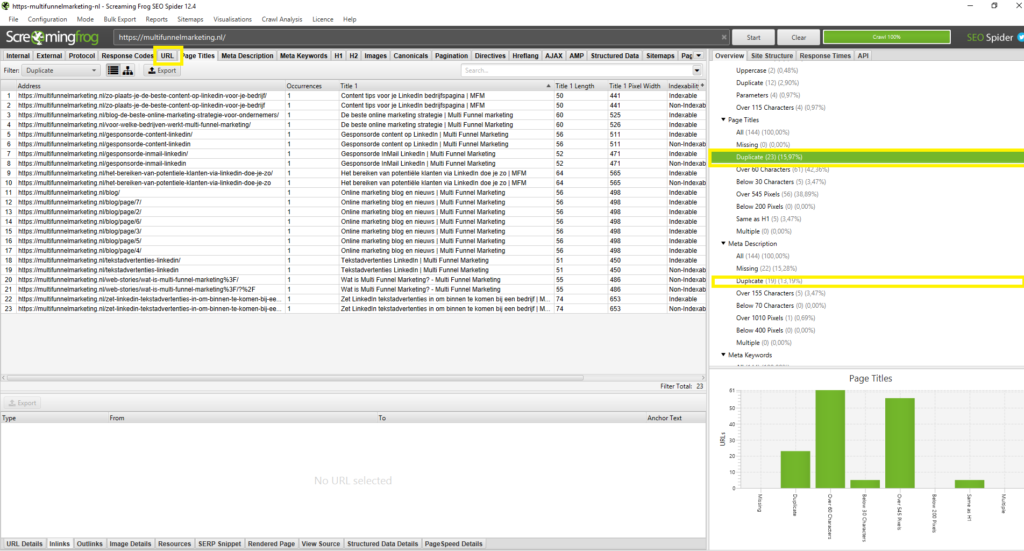Viewport: 1024px width, 551px height.
Task: Switch to the Protocol tab
Action: coord(82,55)
